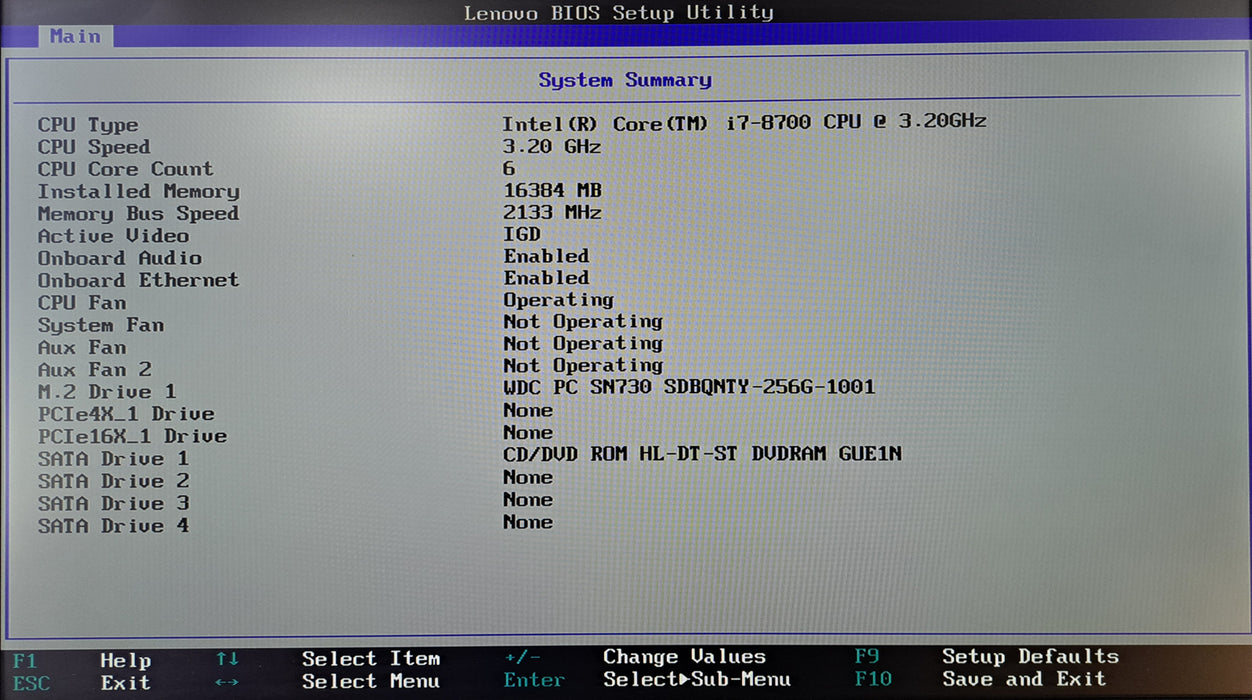The width and height of the screenshot is (1252, 700).
Task: Click the CPU Type label
Action: (x=88, y=125)
